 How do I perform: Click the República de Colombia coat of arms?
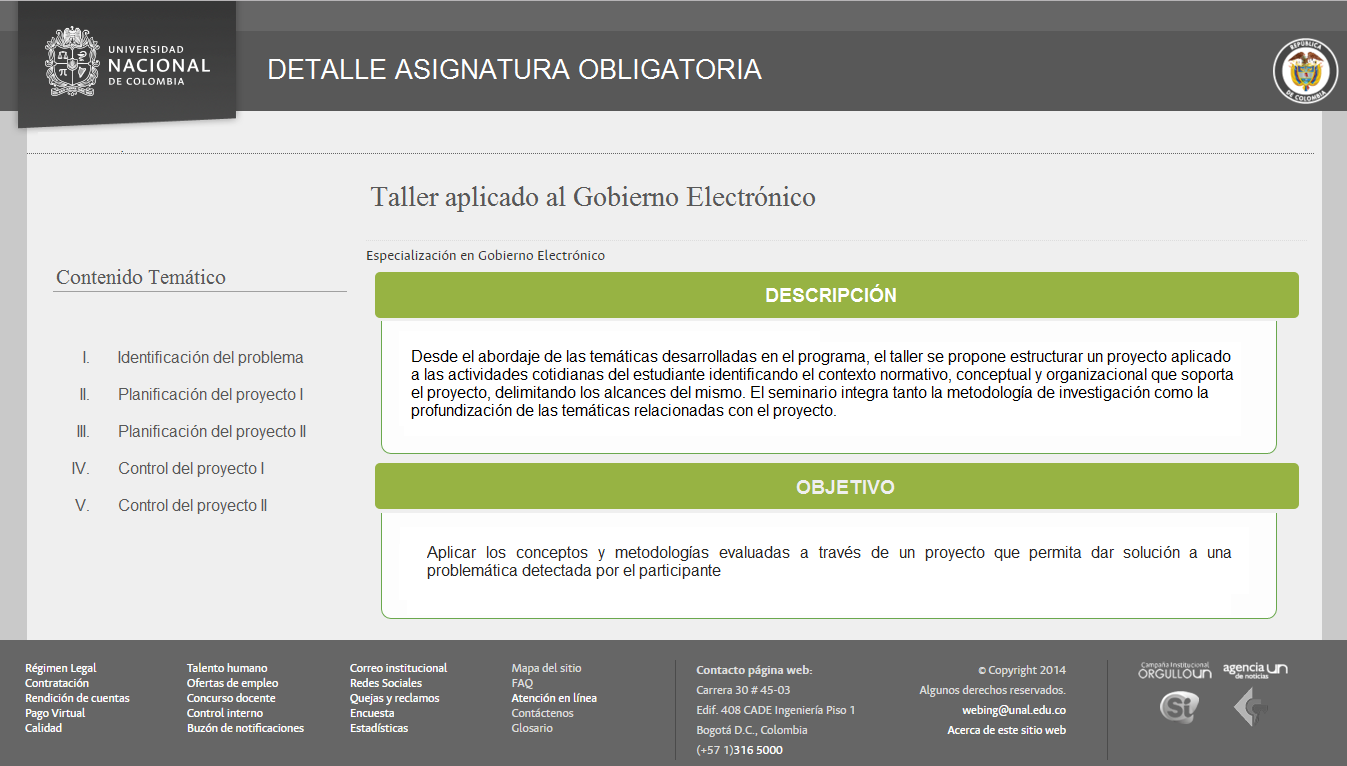point(1304,71)
